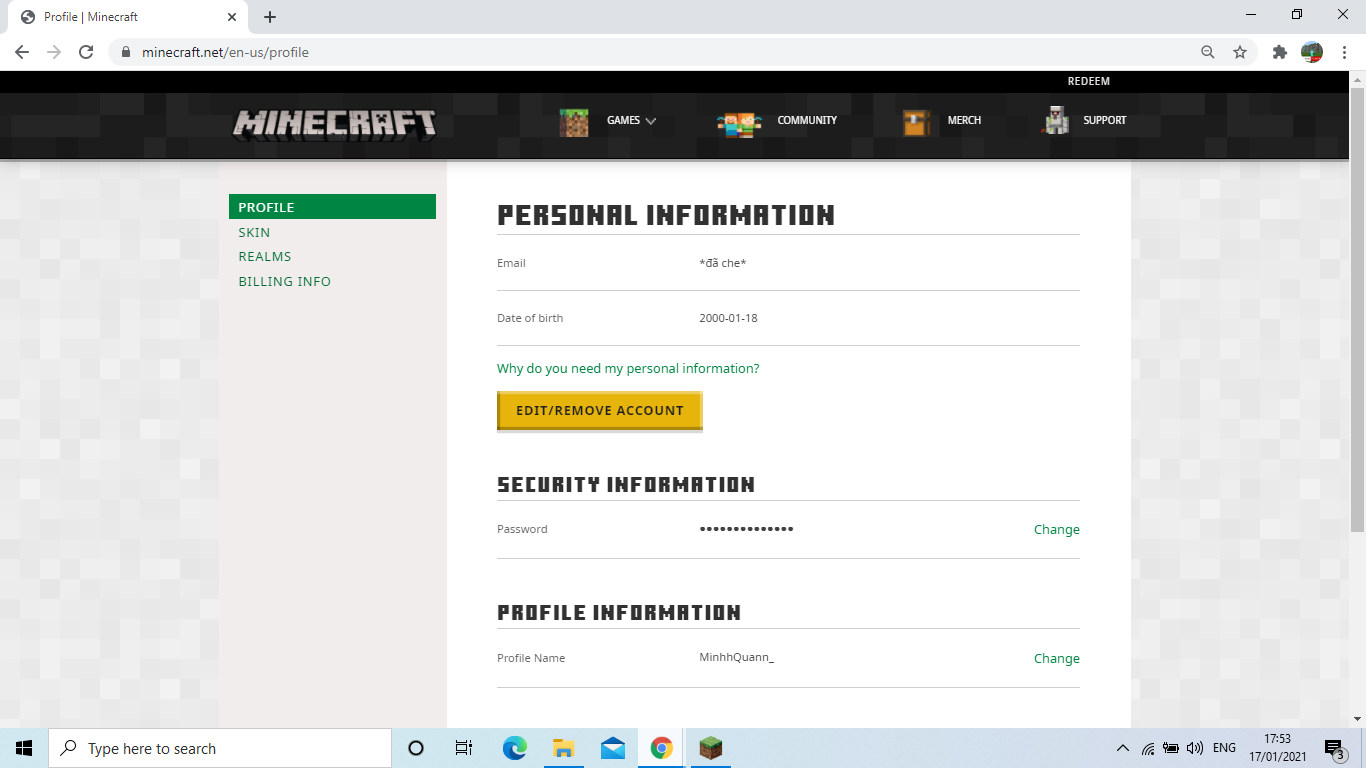Image resolution: width=1366 pixels, height=768 pixels.
Task: Switch the ENG input language
Action: click(1224, 748)
